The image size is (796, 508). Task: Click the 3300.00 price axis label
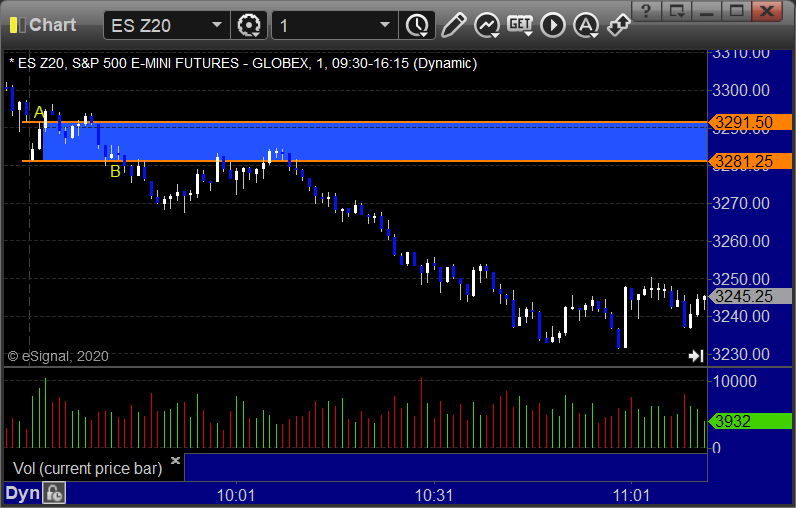(x=741, y=91)
